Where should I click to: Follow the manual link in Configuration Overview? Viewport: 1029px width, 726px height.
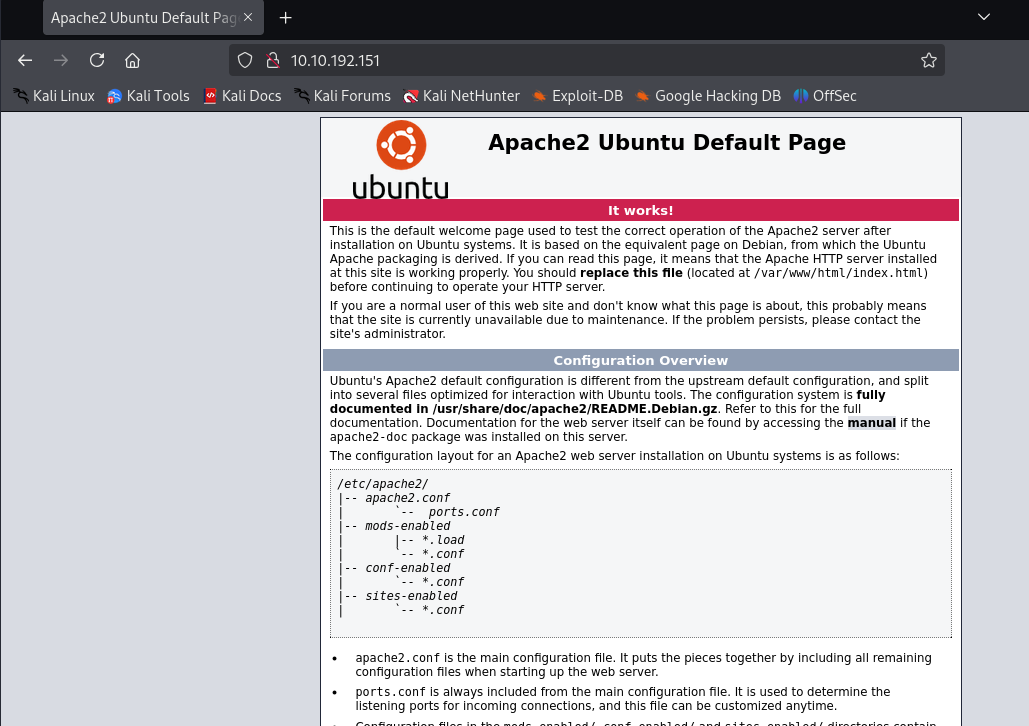tap(872, 423)
